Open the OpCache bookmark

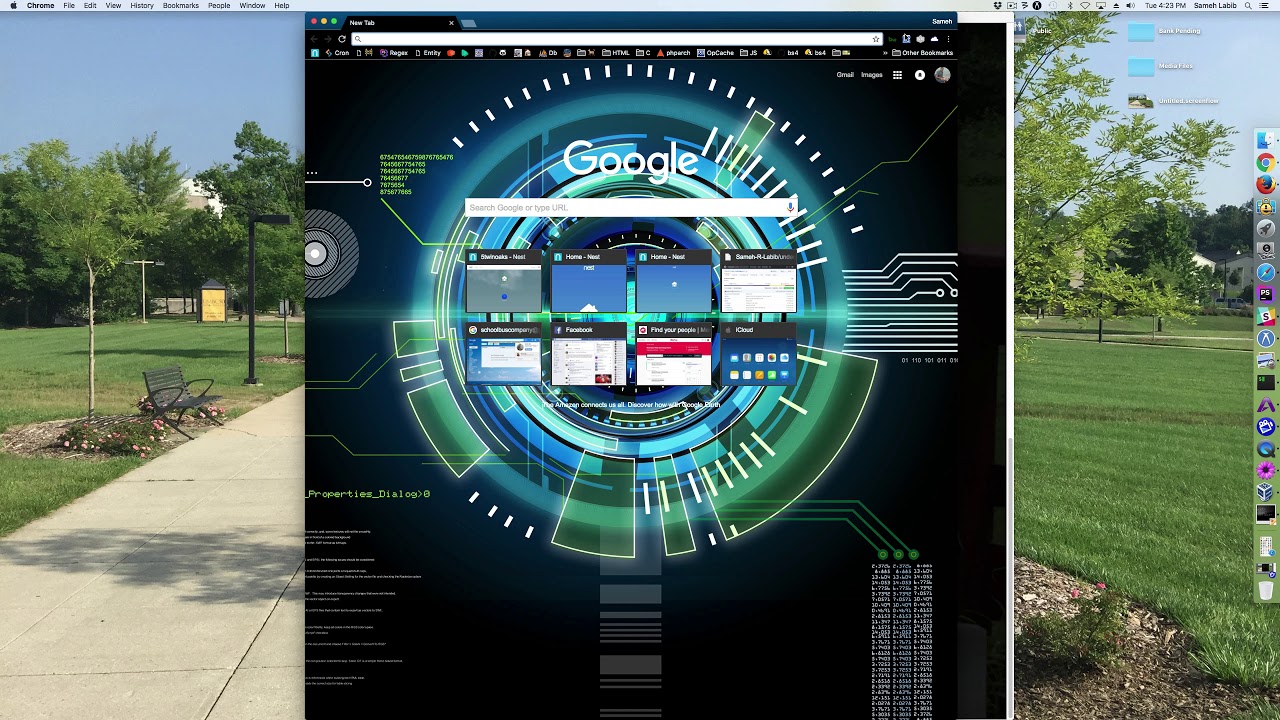(715, 53)
